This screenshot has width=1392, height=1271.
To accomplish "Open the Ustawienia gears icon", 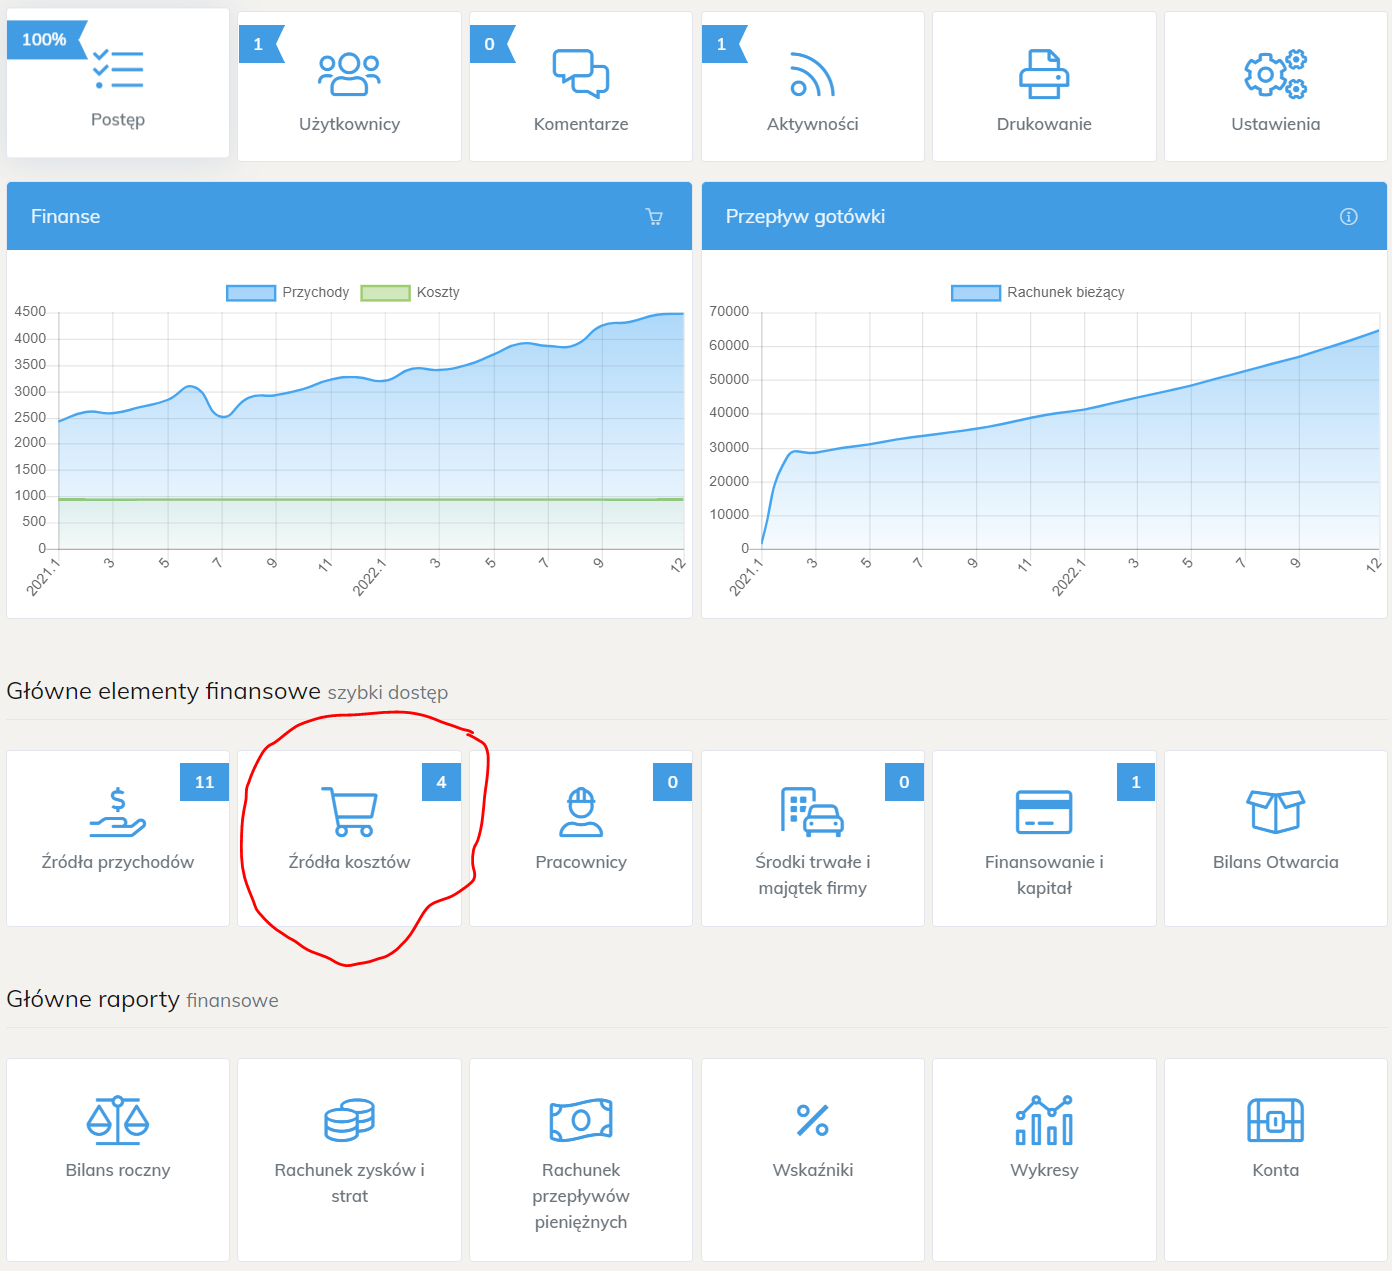I will click(1275, 74).
